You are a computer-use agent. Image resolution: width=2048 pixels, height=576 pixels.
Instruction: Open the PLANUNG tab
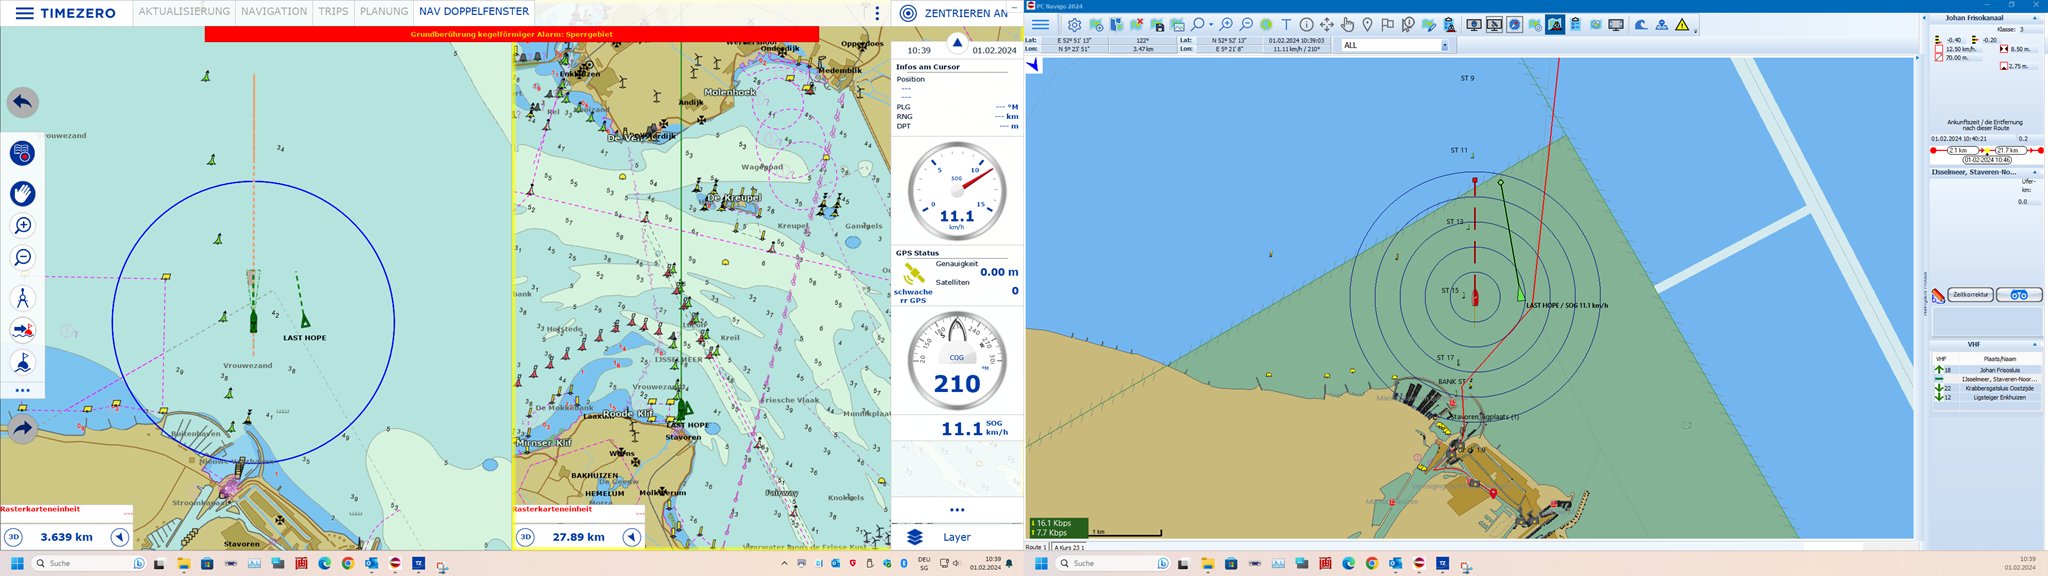[384, 12]
